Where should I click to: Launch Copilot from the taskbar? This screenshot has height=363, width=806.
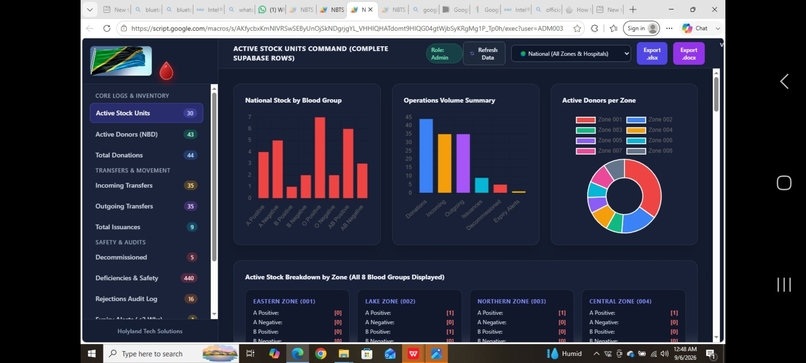(x=274, y=354)
